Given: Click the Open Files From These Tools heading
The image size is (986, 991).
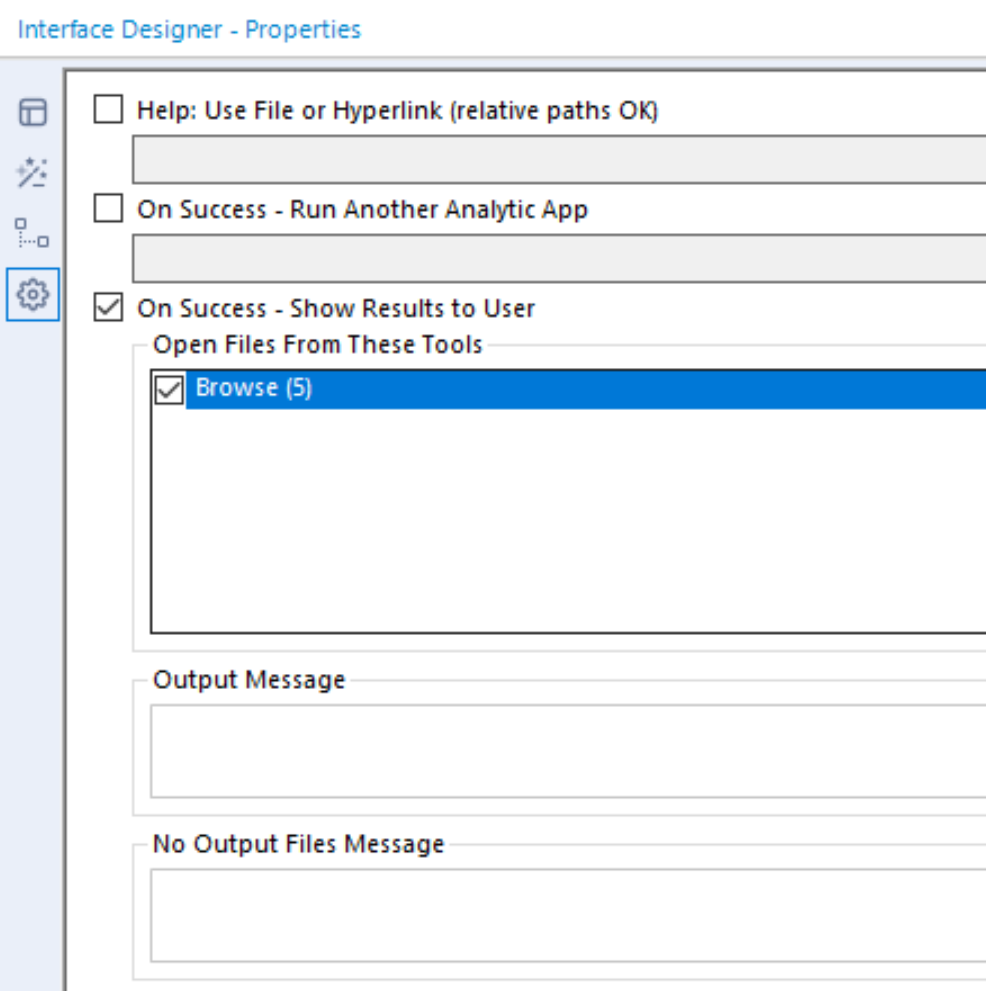Looking at the screenshot, I should pyautogui.click(x=317, y=345).
